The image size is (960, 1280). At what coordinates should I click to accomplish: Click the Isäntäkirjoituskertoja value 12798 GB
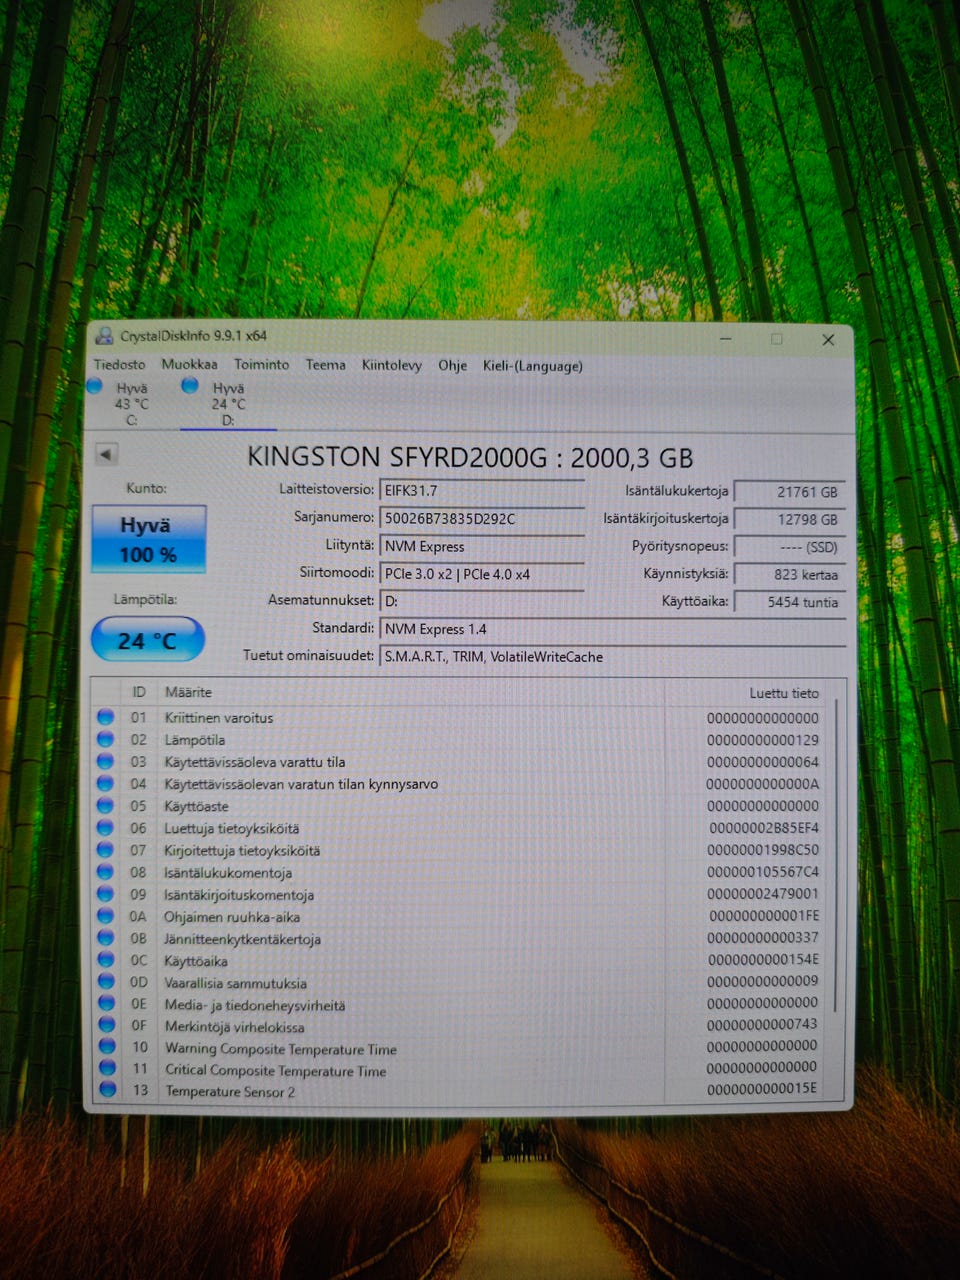click(x=789, y=520)
